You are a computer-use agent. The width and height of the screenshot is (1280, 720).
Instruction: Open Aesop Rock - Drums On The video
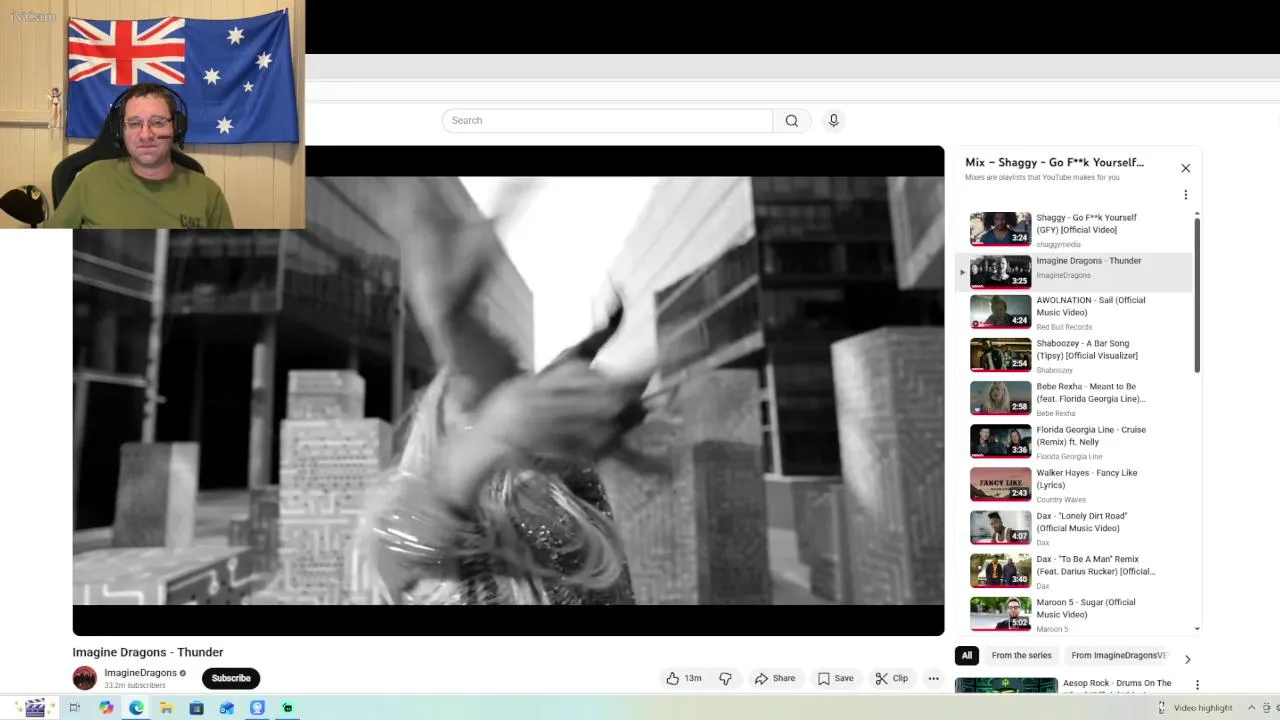[1117, 683]
